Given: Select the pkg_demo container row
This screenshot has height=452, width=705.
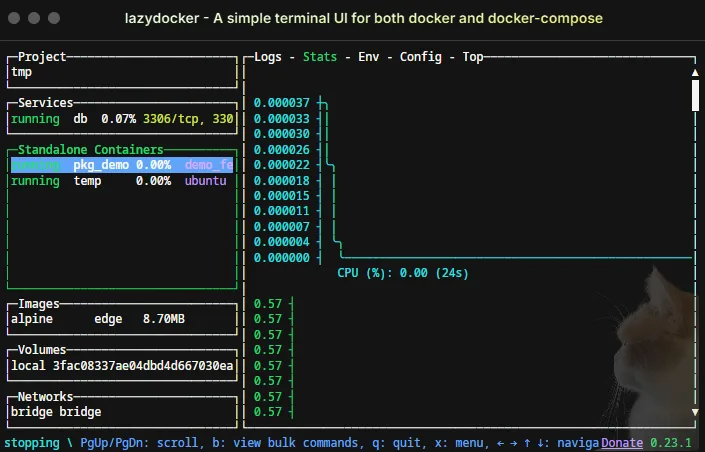Looking at the screenshot, I should pyautogui.click(x=122, y=165).
